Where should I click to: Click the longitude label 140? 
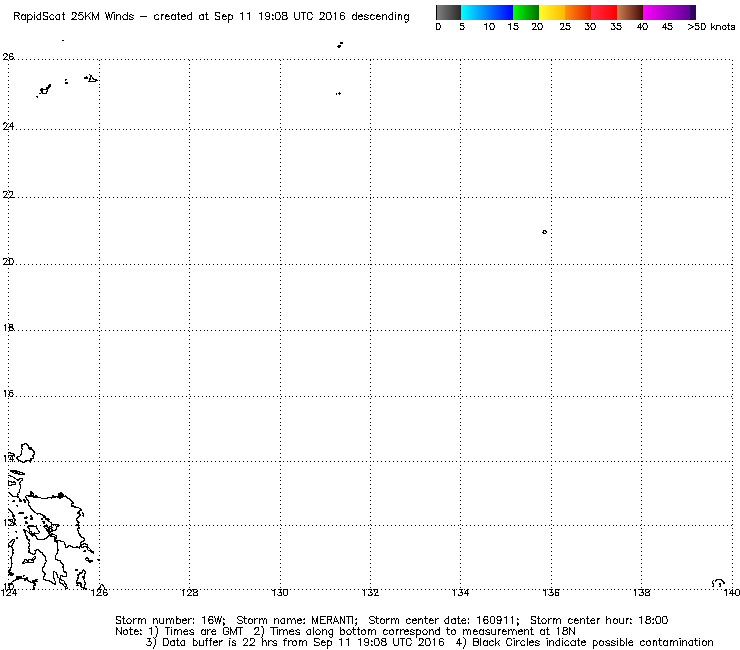click(732, 592)
